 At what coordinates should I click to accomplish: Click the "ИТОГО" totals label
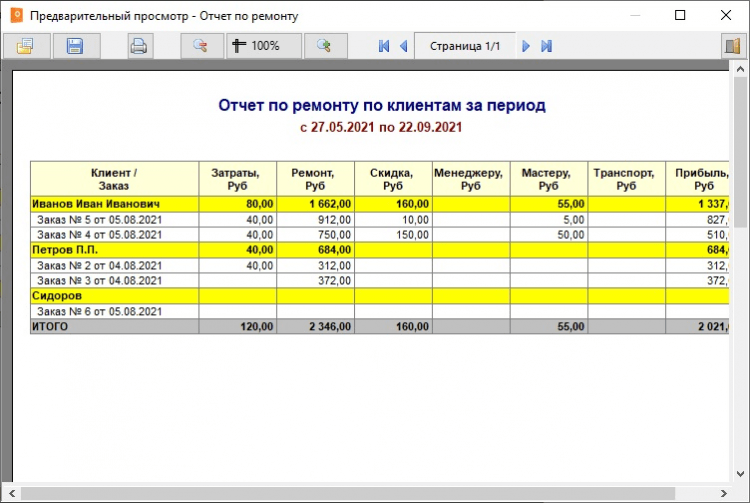[x=50, y=327]
